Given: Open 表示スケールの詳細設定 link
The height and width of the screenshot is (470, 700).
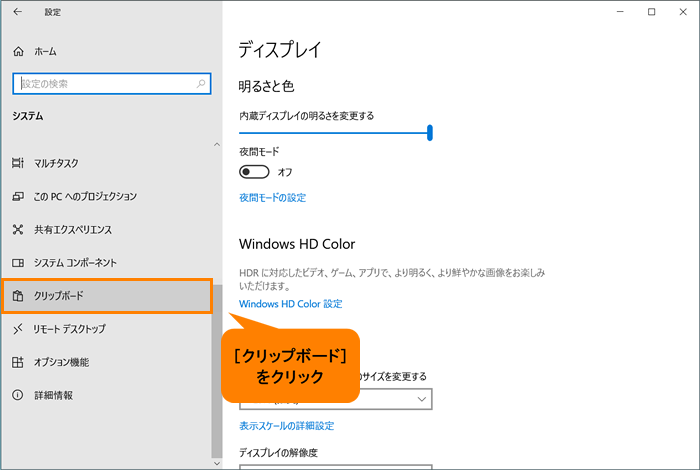Looking at the screenshot, I should [x=287, y=426].
